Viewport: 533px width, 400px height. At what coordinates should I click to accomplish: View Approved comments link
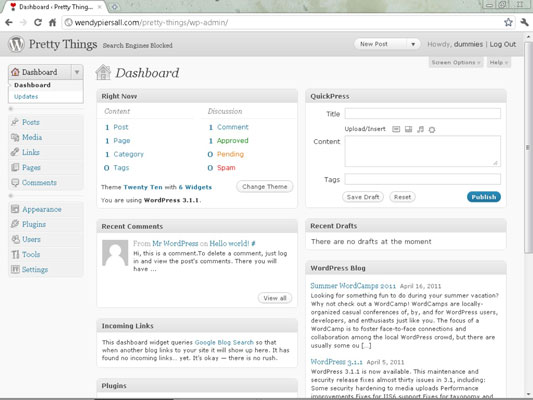(233, 141)
